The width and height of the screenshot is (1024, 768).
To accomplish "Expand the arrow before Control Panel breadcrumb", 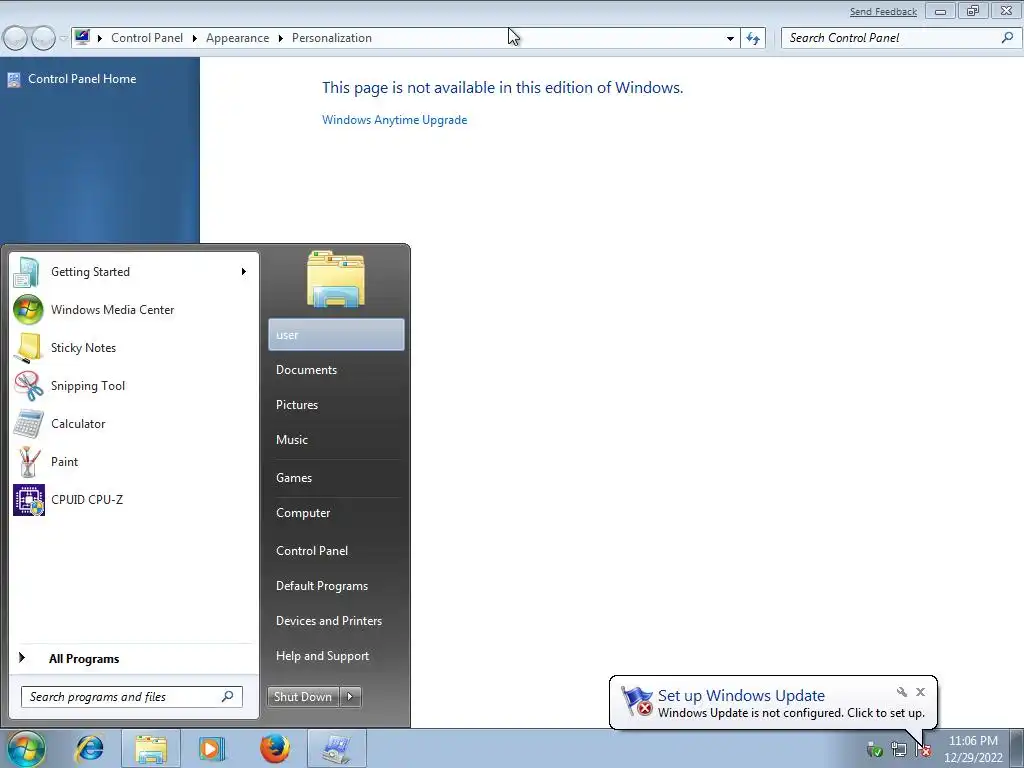I will click(x=100, y=39).
